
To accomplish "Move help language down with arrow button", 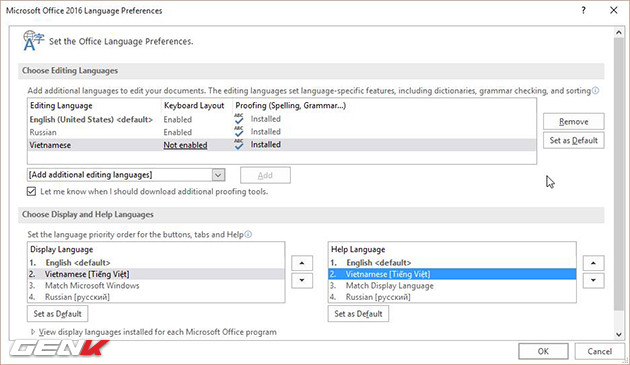I will tap(593, 280).
